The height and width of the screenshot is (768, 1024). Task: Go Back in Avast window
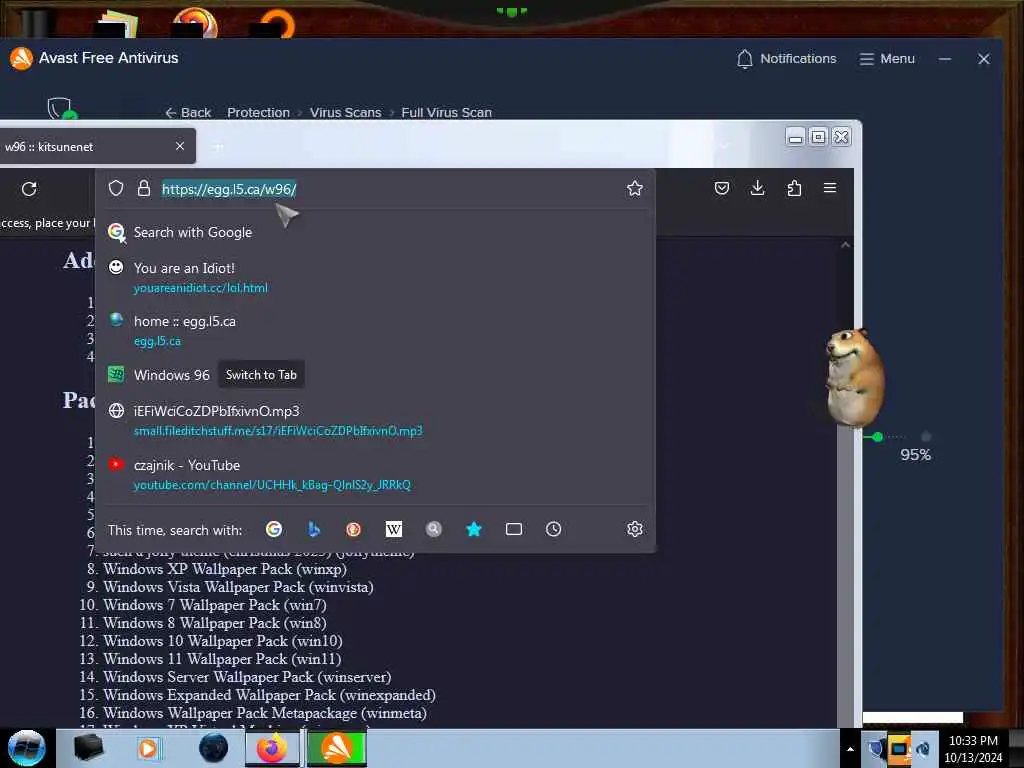pyautogui.click(x=188, y=112)
